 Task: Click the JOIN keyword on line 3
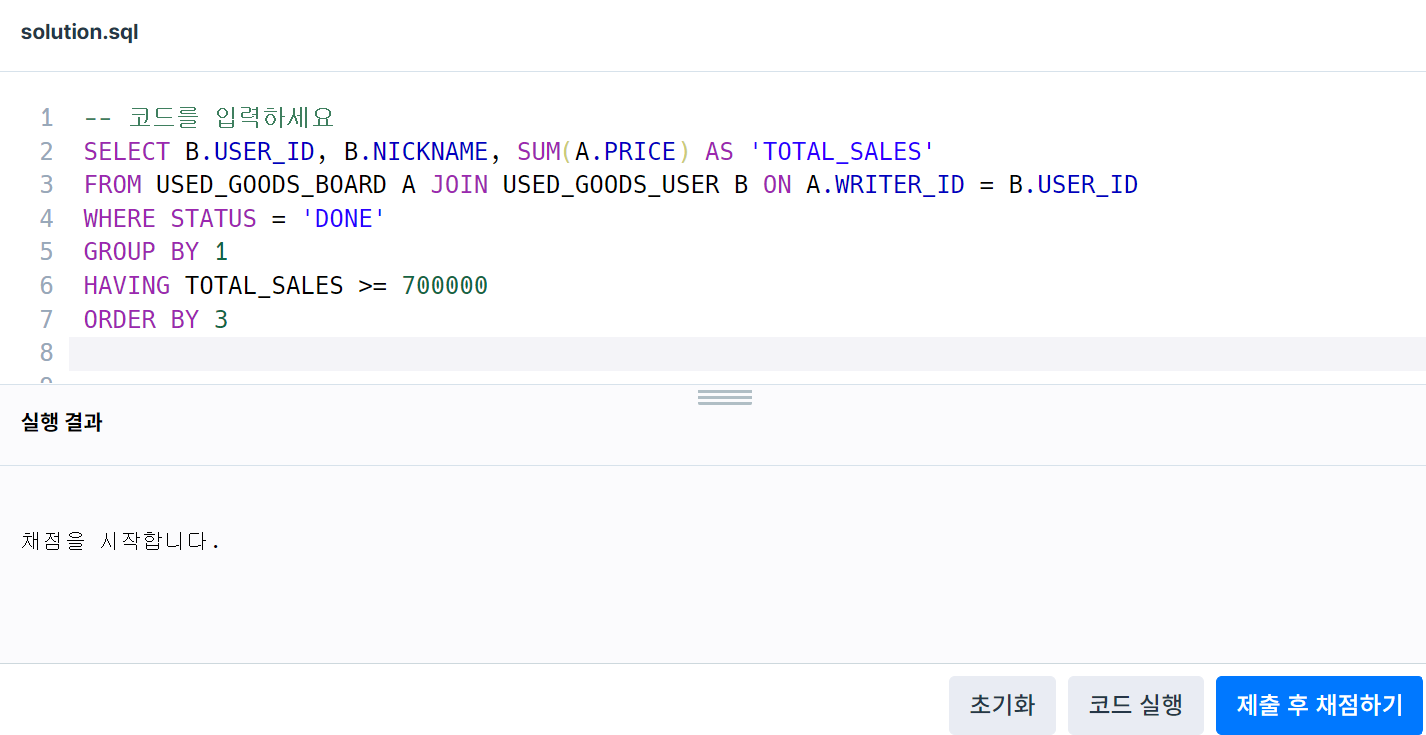459,185
